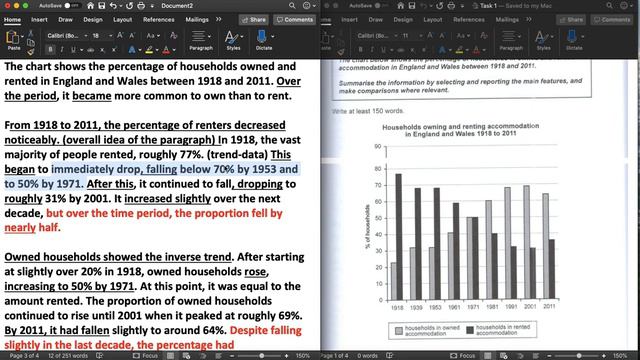Switch to Draw tab in Document2
The width and height of the screenshot is (640, 360).
[x=65, y=19]
